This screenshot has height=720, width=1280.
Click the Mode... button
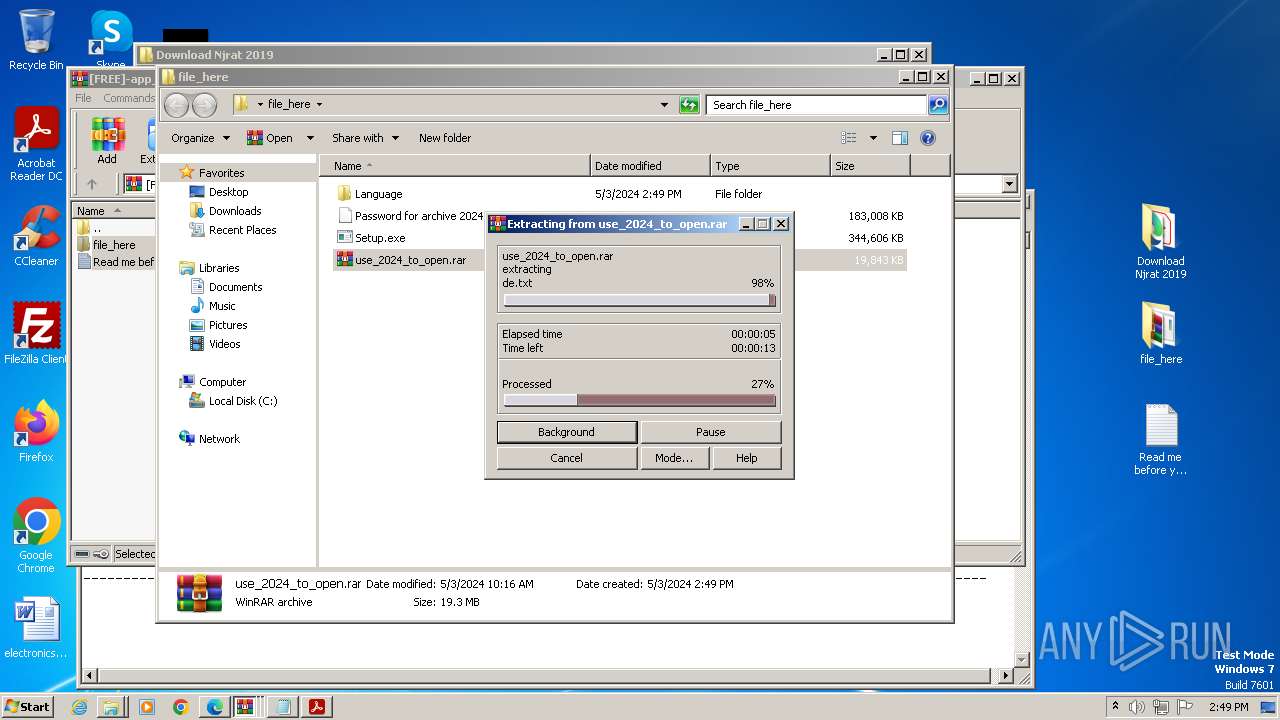pyautogui.click(x=674, y=458)
